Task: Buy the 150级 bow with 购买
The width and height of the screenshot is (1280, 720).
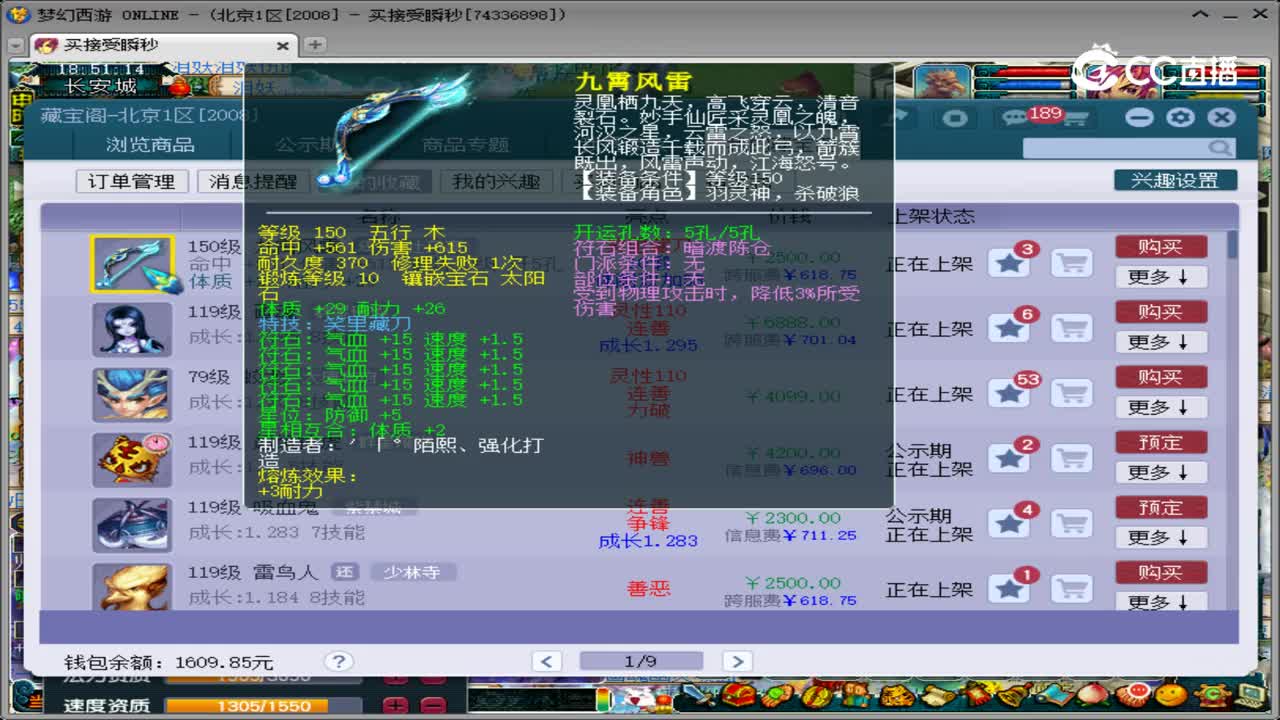Action: [1160, 247]
